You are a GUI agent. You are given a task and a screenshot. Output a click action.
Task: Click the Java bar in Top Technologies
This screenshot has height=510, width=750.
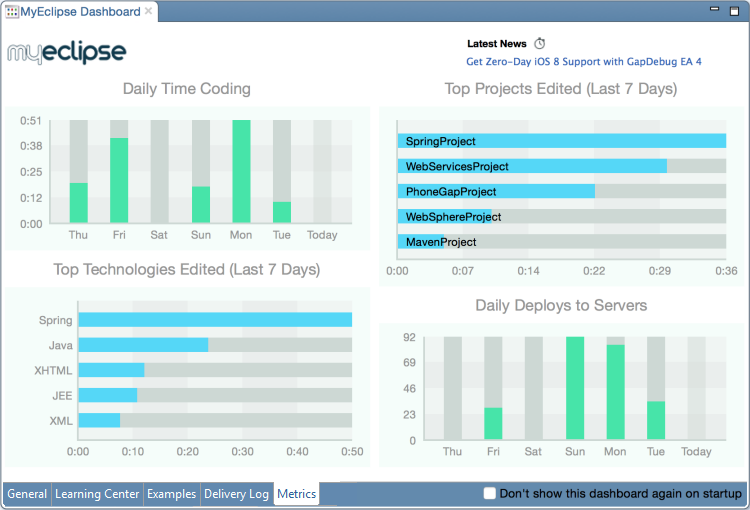[143, 345]
